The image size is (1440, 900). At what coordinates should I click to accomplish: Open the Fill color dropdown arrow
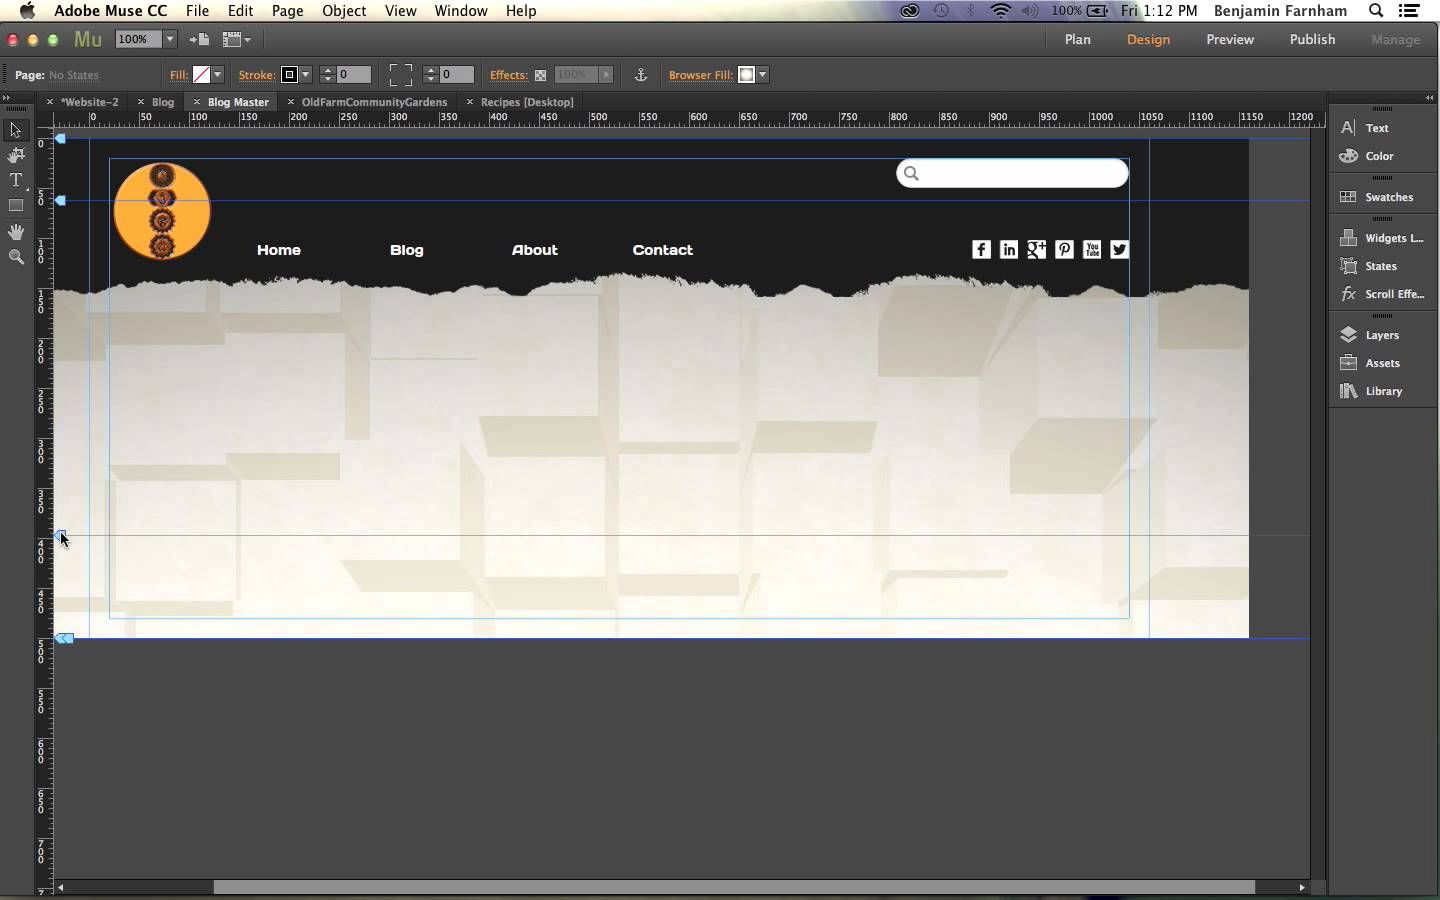pyautogui.click(x=218, y=75)
